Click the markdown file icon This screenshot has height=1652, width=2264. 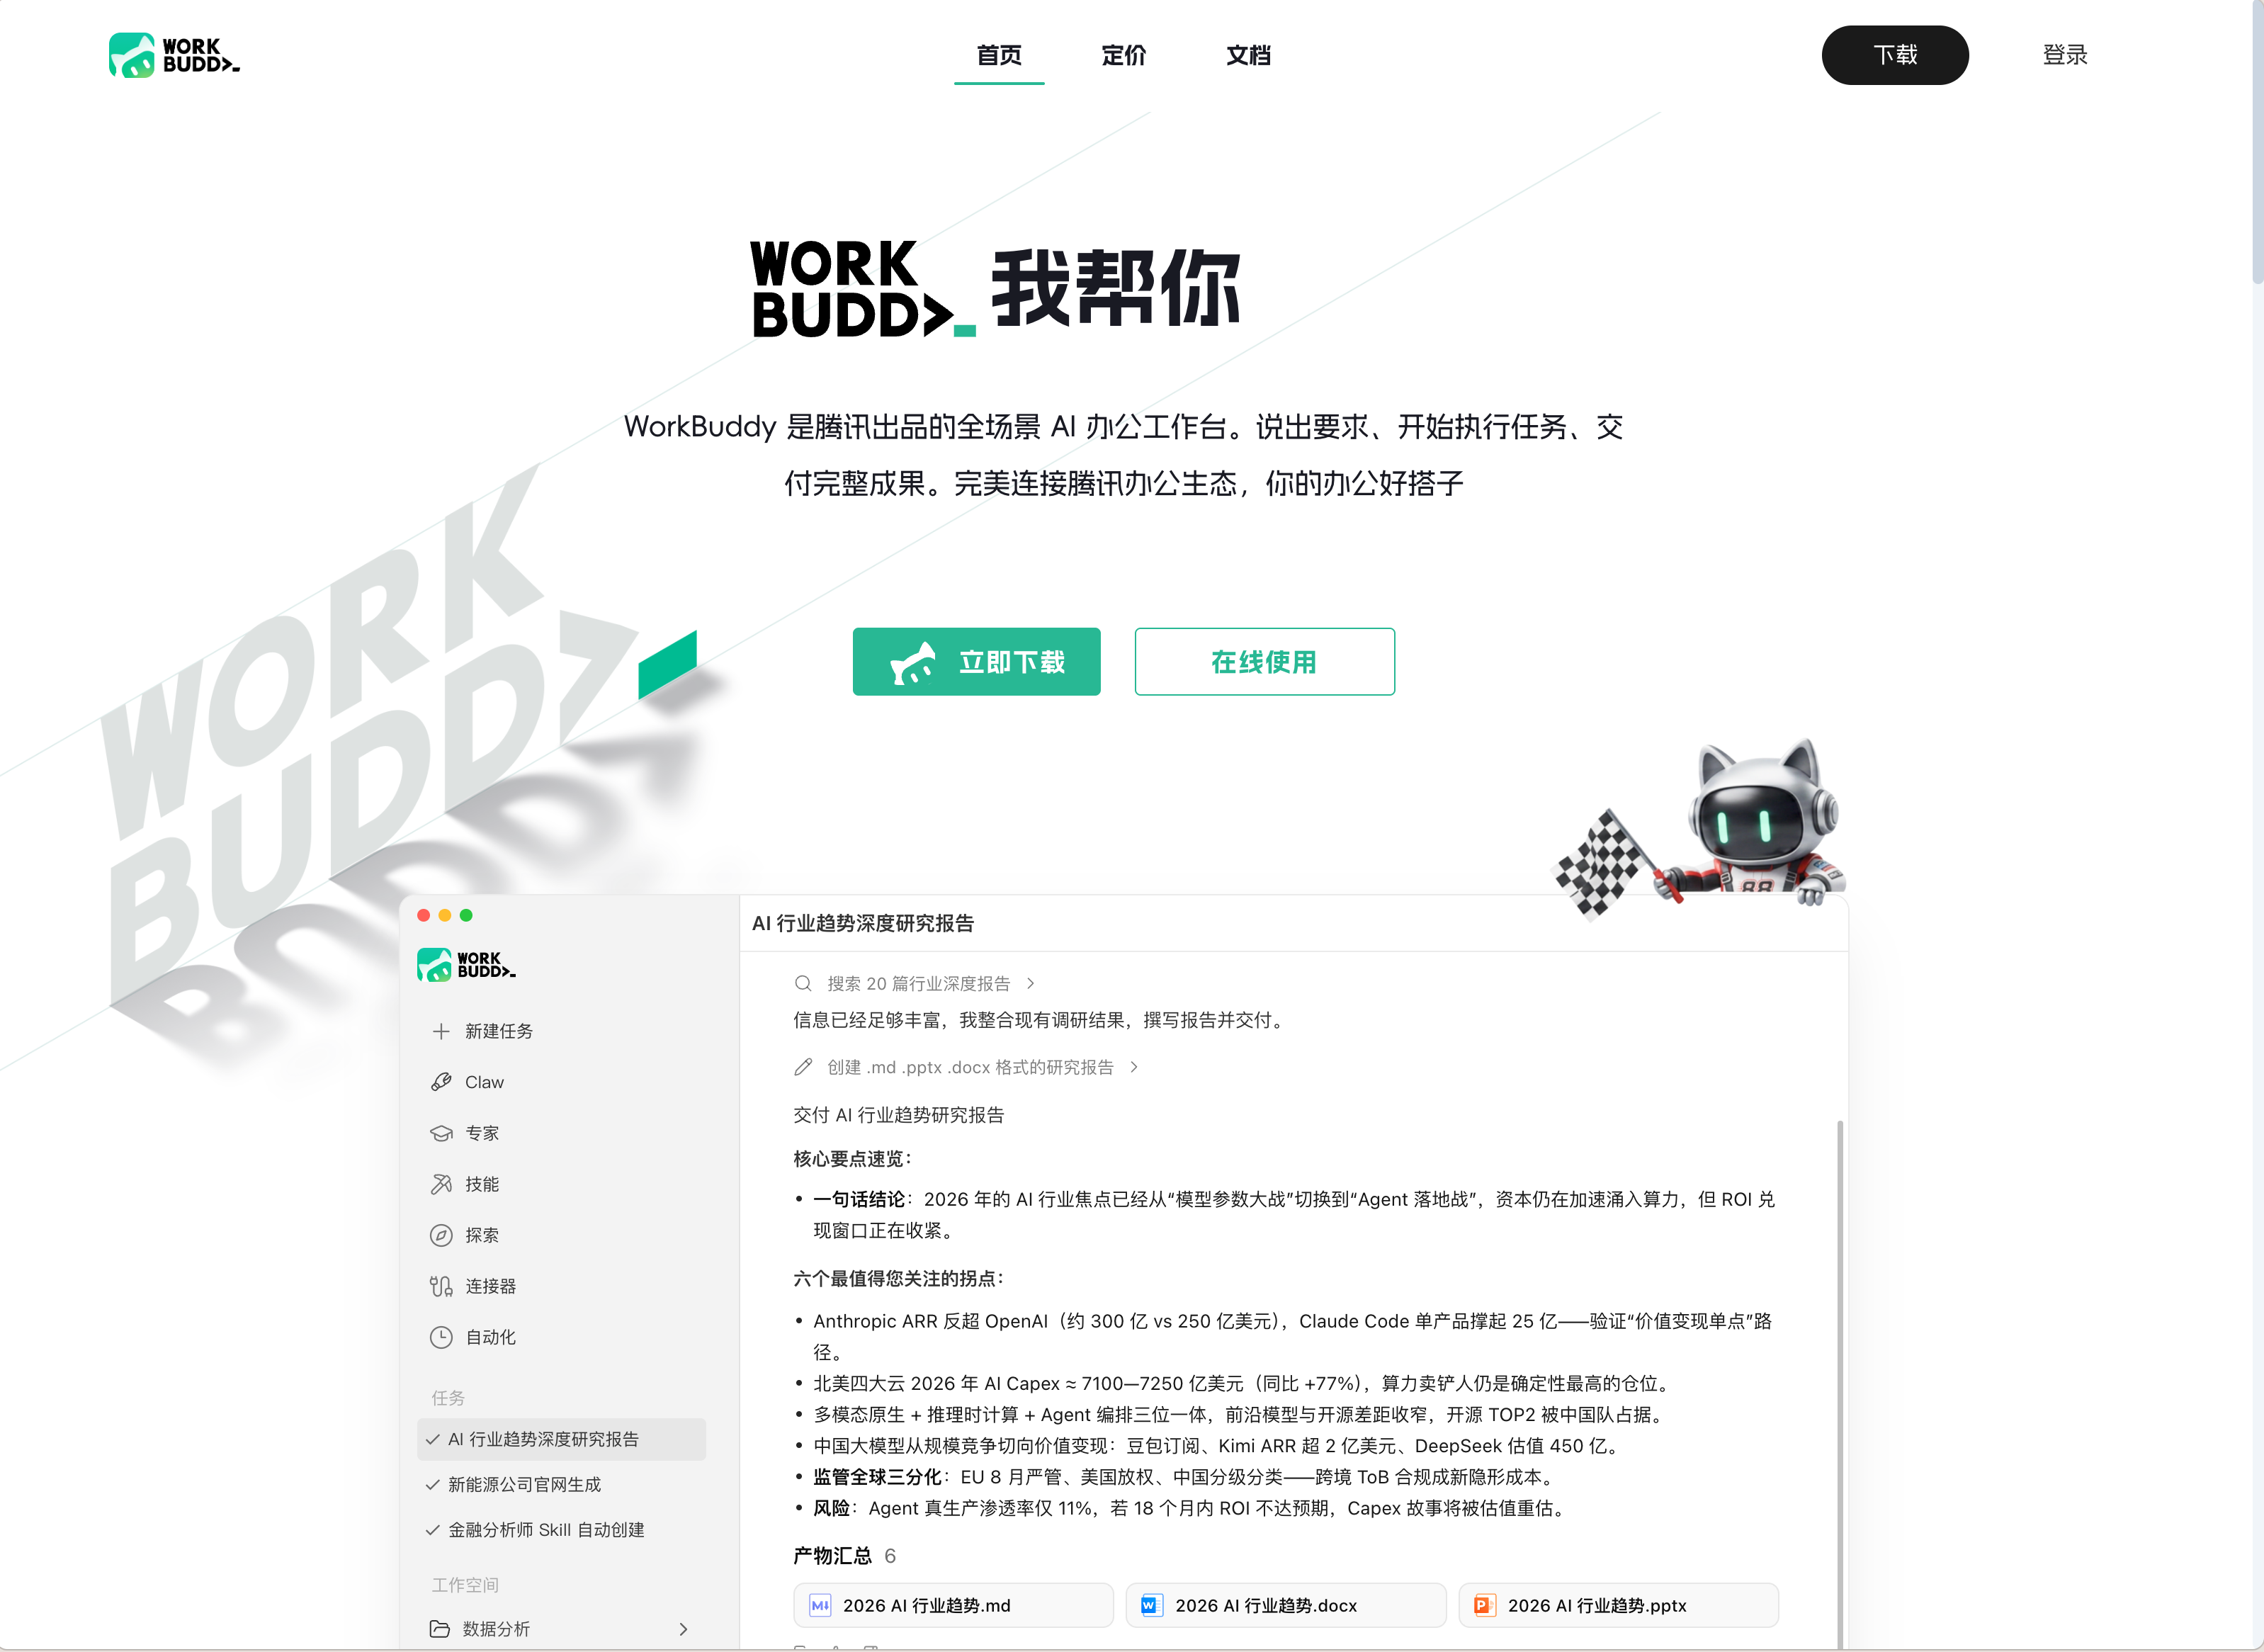[820, 1605]
